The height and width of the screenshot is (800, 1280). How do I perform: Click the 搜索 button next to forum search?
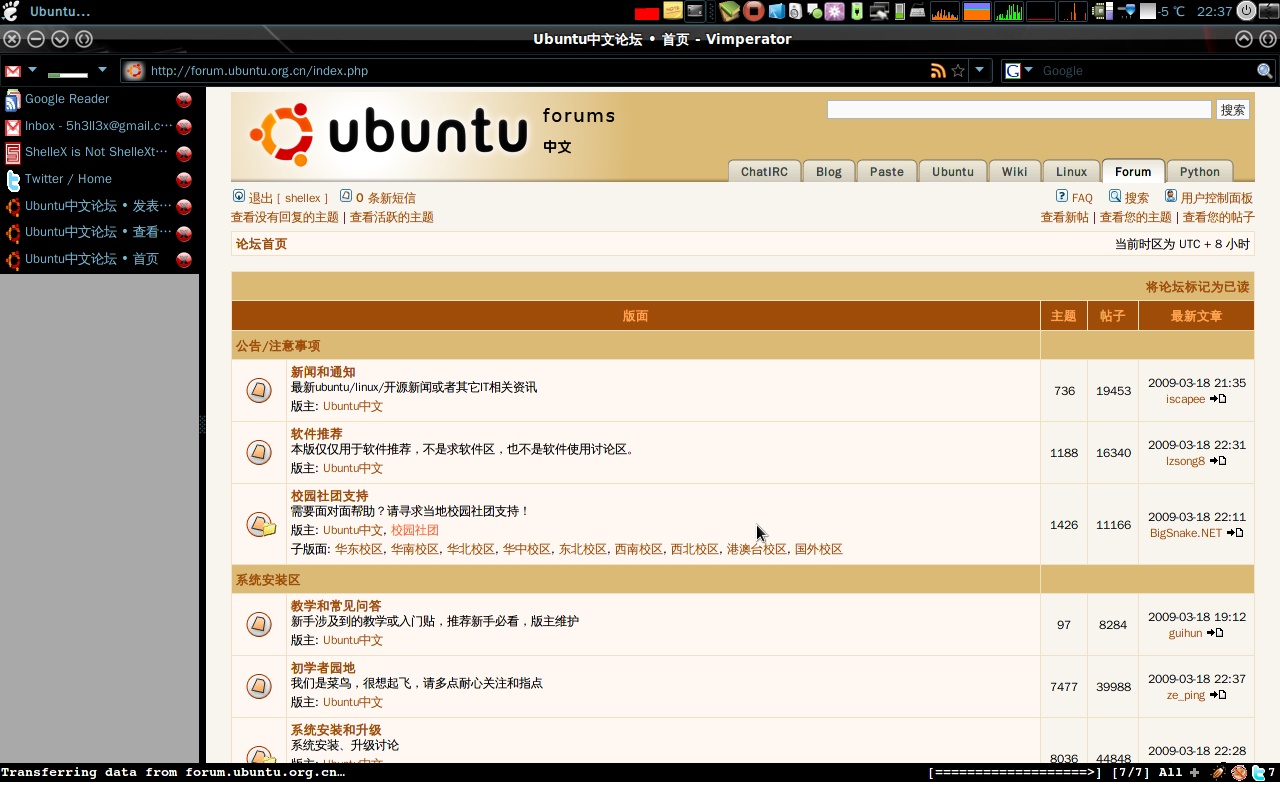click(x=1233, y=110)
